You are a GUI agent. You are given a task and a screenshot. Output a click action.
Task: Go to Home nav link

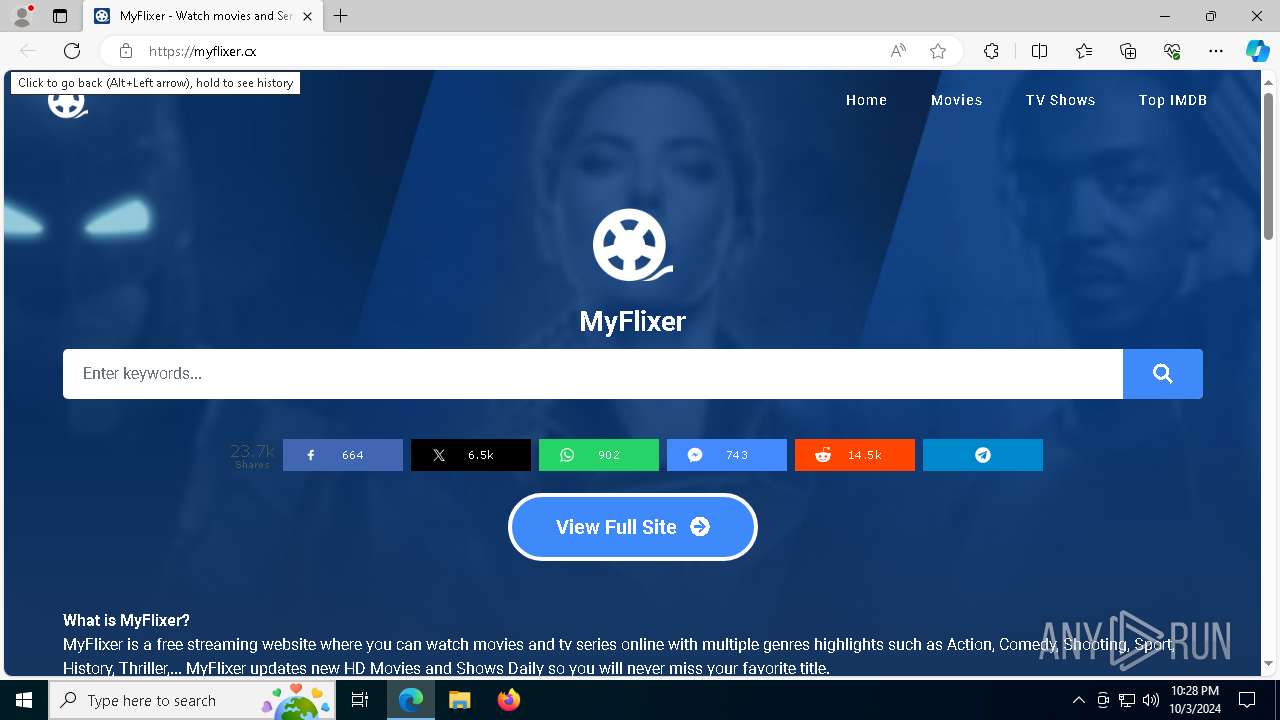(866, 100)
